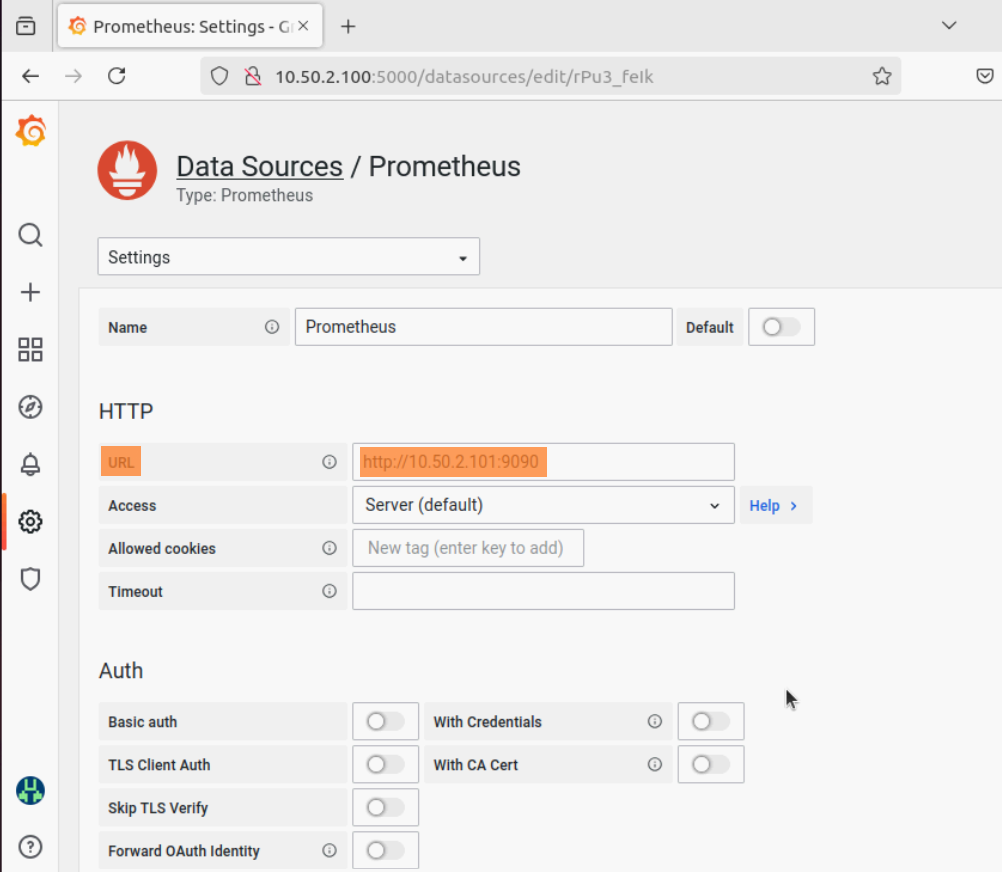Enable the TLS Client Auth switch
The height and width of the screenshot is (872, 1002).
point(385,764)
